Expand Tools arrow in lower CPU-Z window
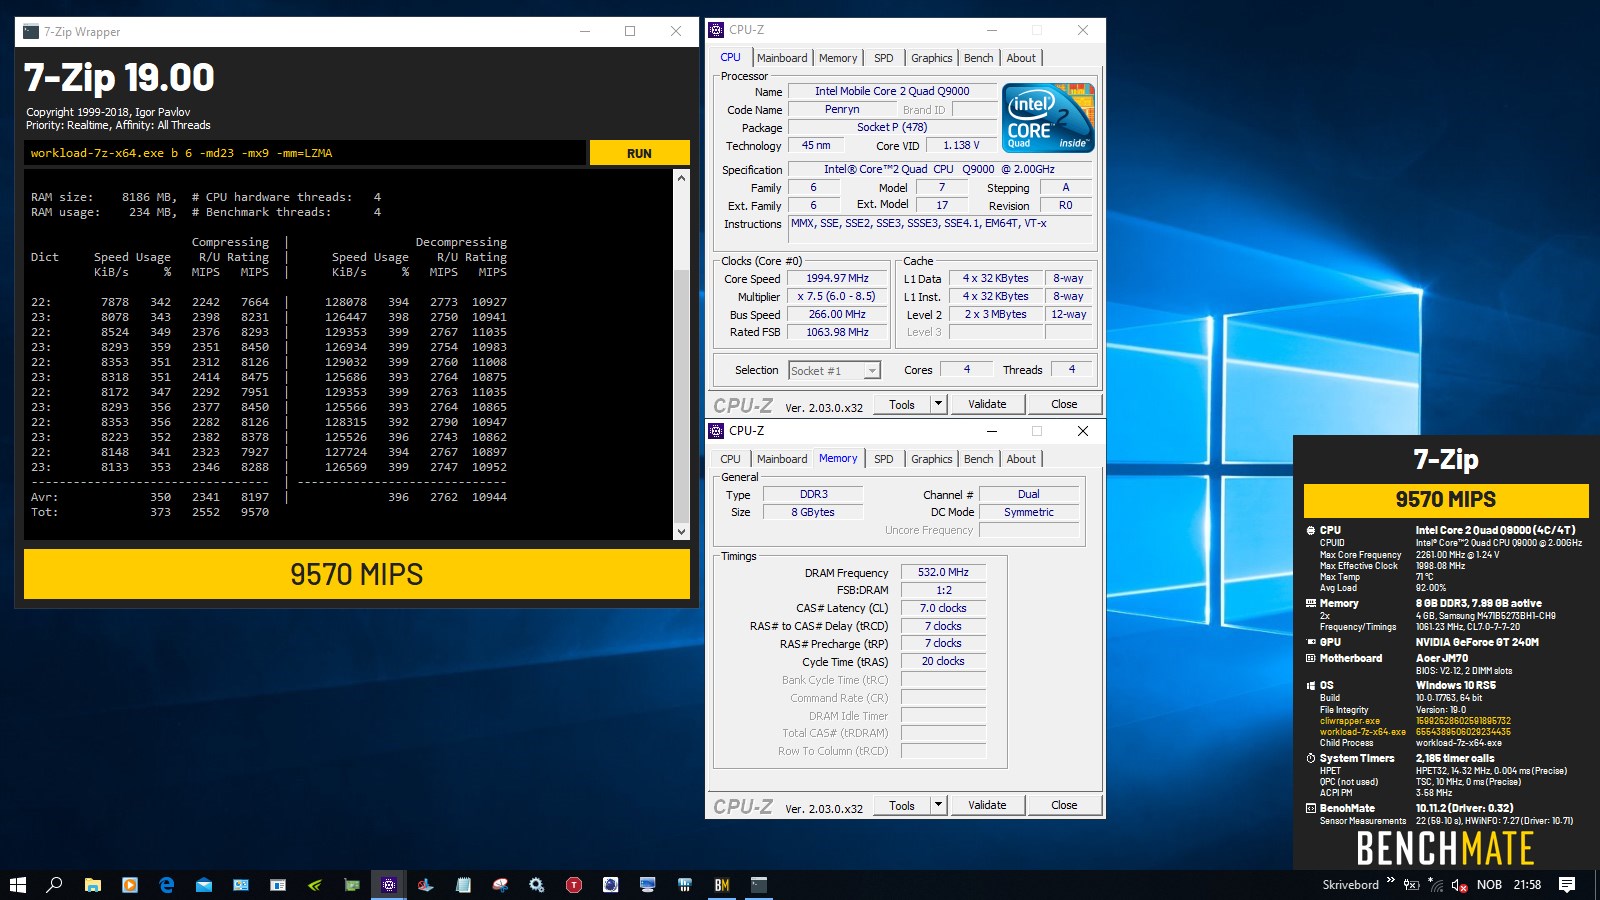1600x900 pixels. tap(938, 805)
